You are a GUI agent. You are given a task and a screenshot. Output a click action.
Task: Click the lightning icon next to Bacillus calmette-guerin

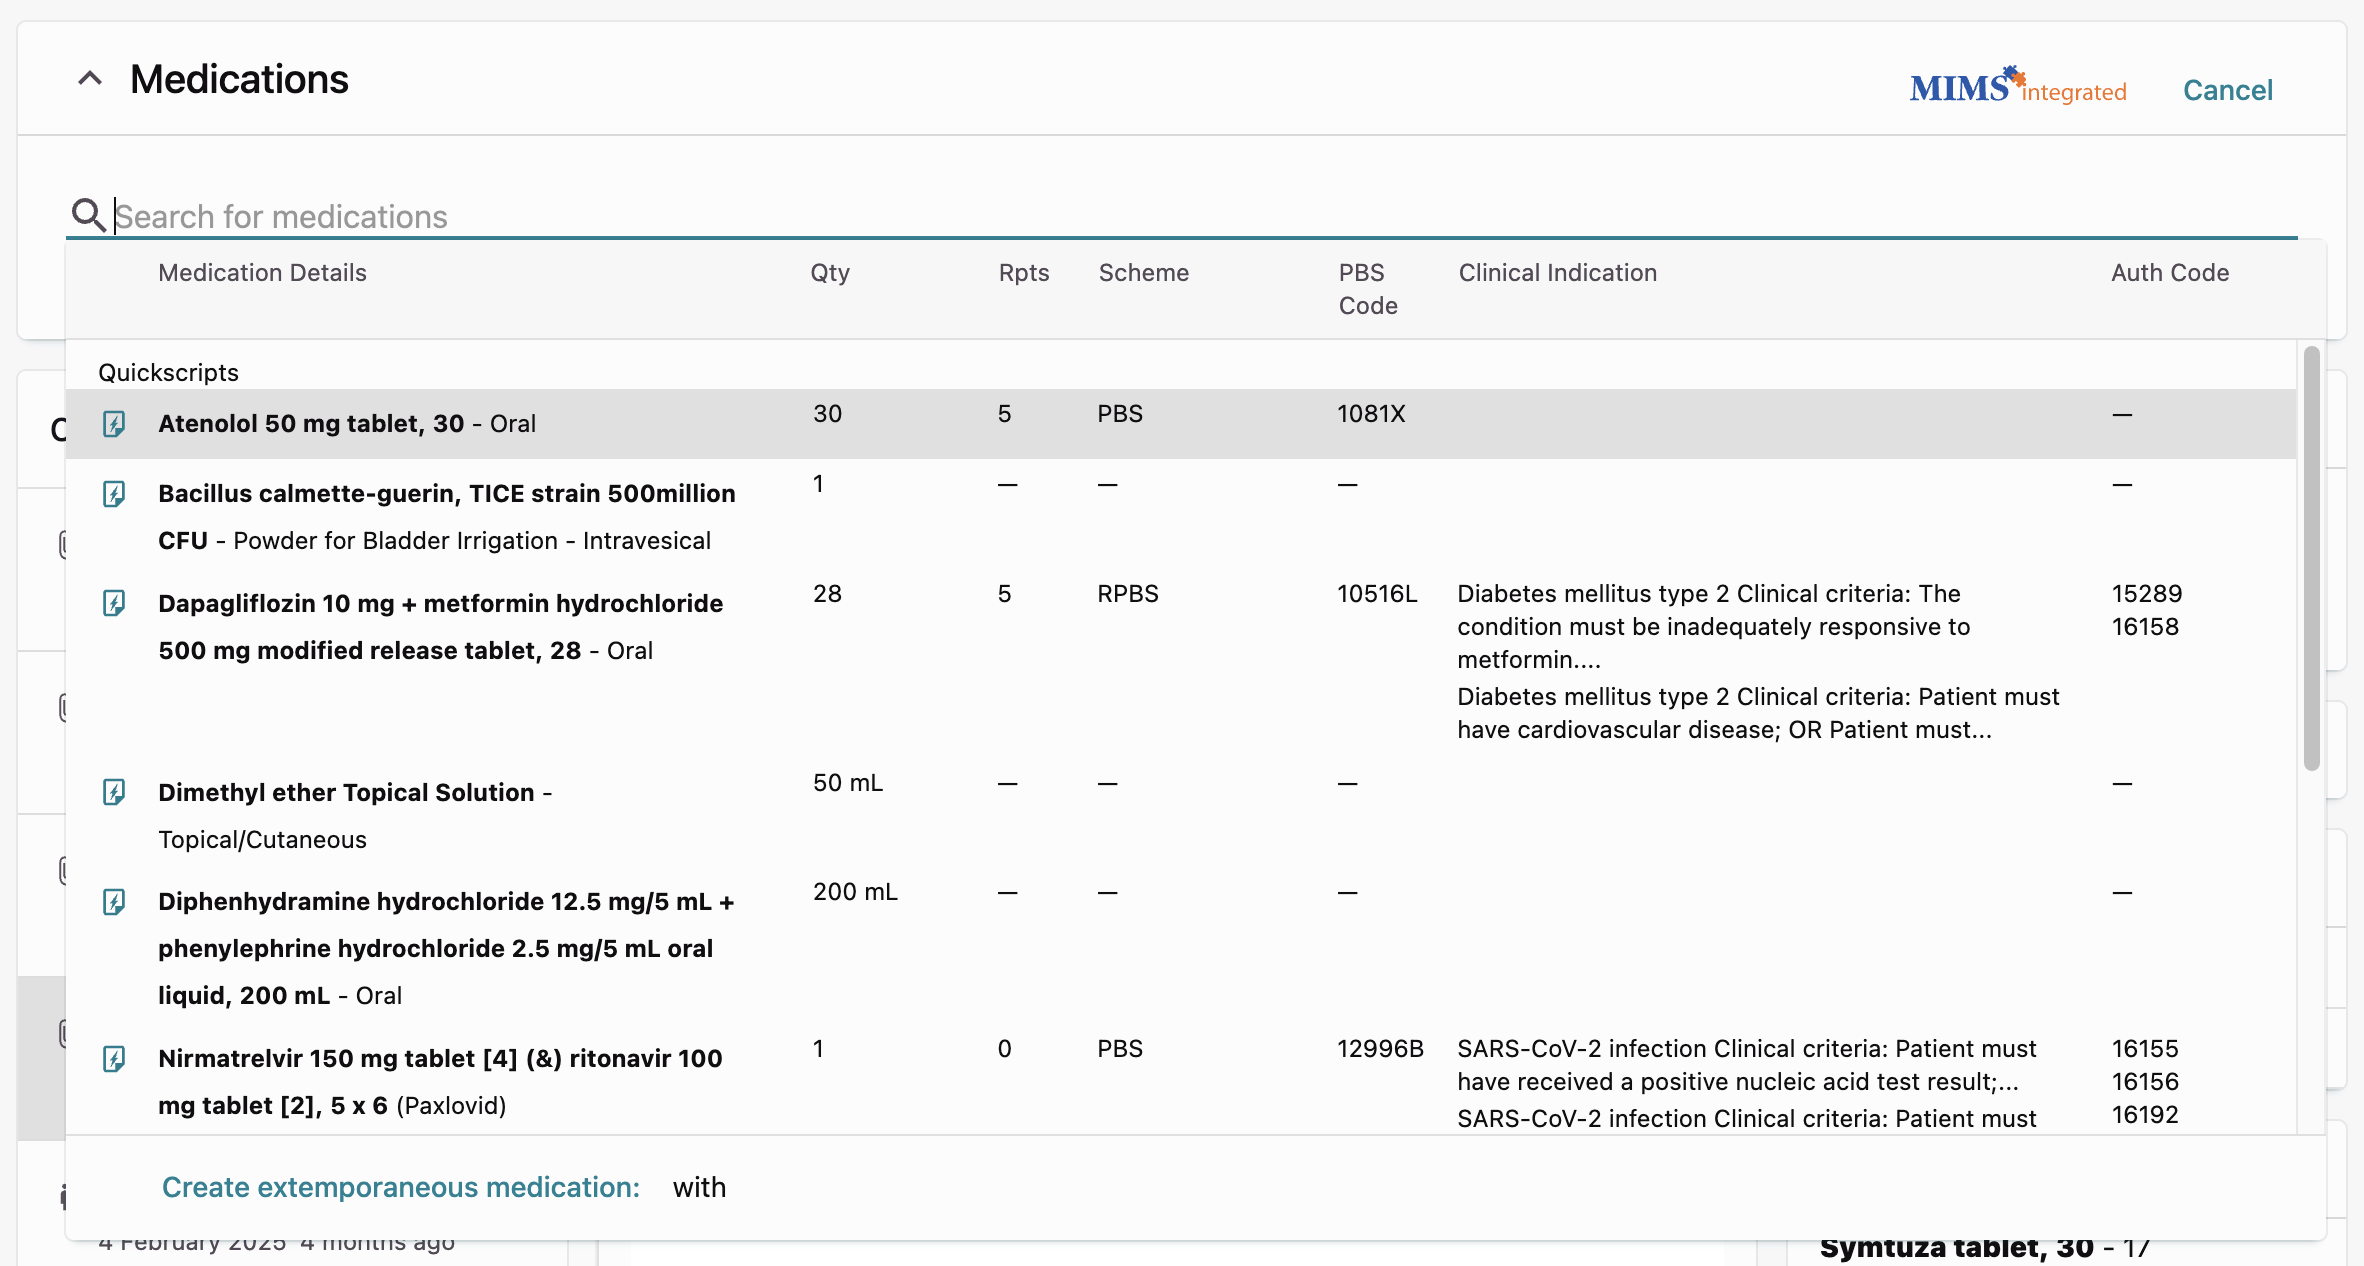coord(114,493)
